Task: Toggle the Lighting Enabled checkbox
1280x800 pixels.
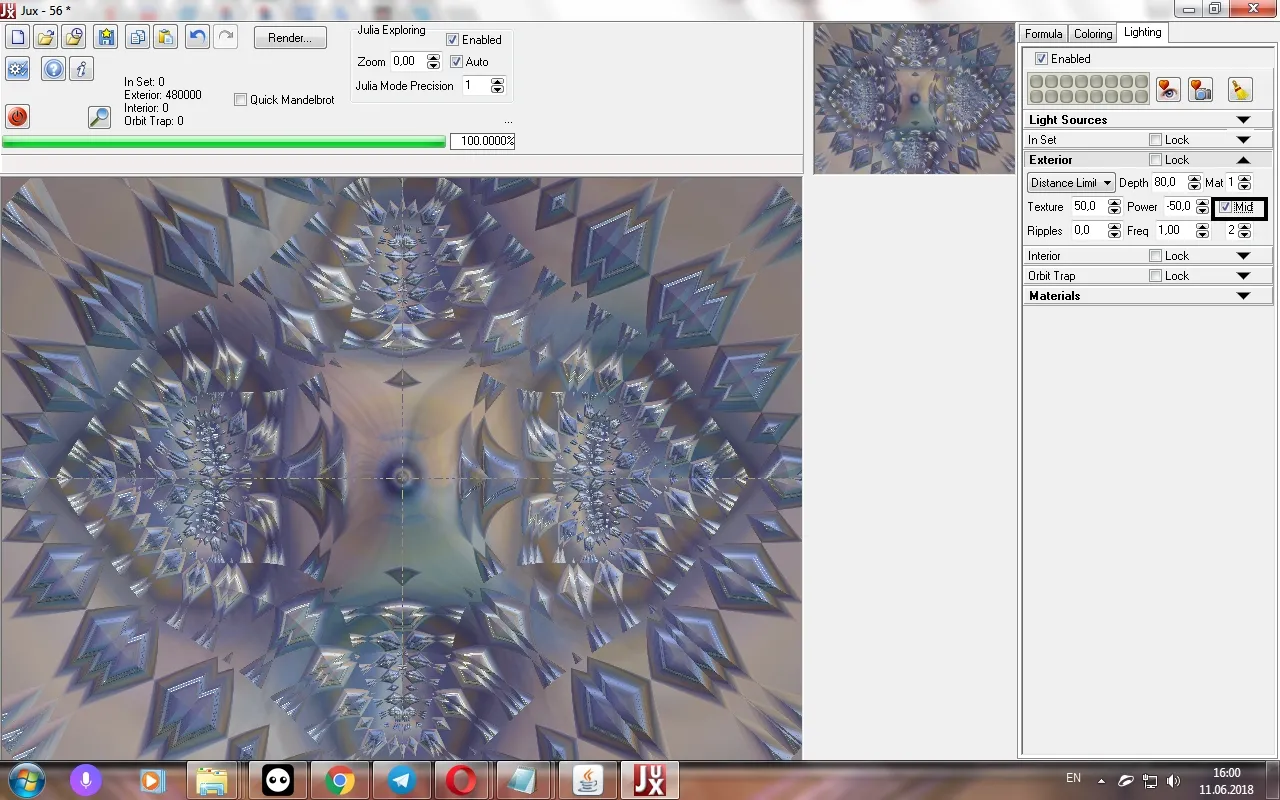Action: pos(1042,59)
